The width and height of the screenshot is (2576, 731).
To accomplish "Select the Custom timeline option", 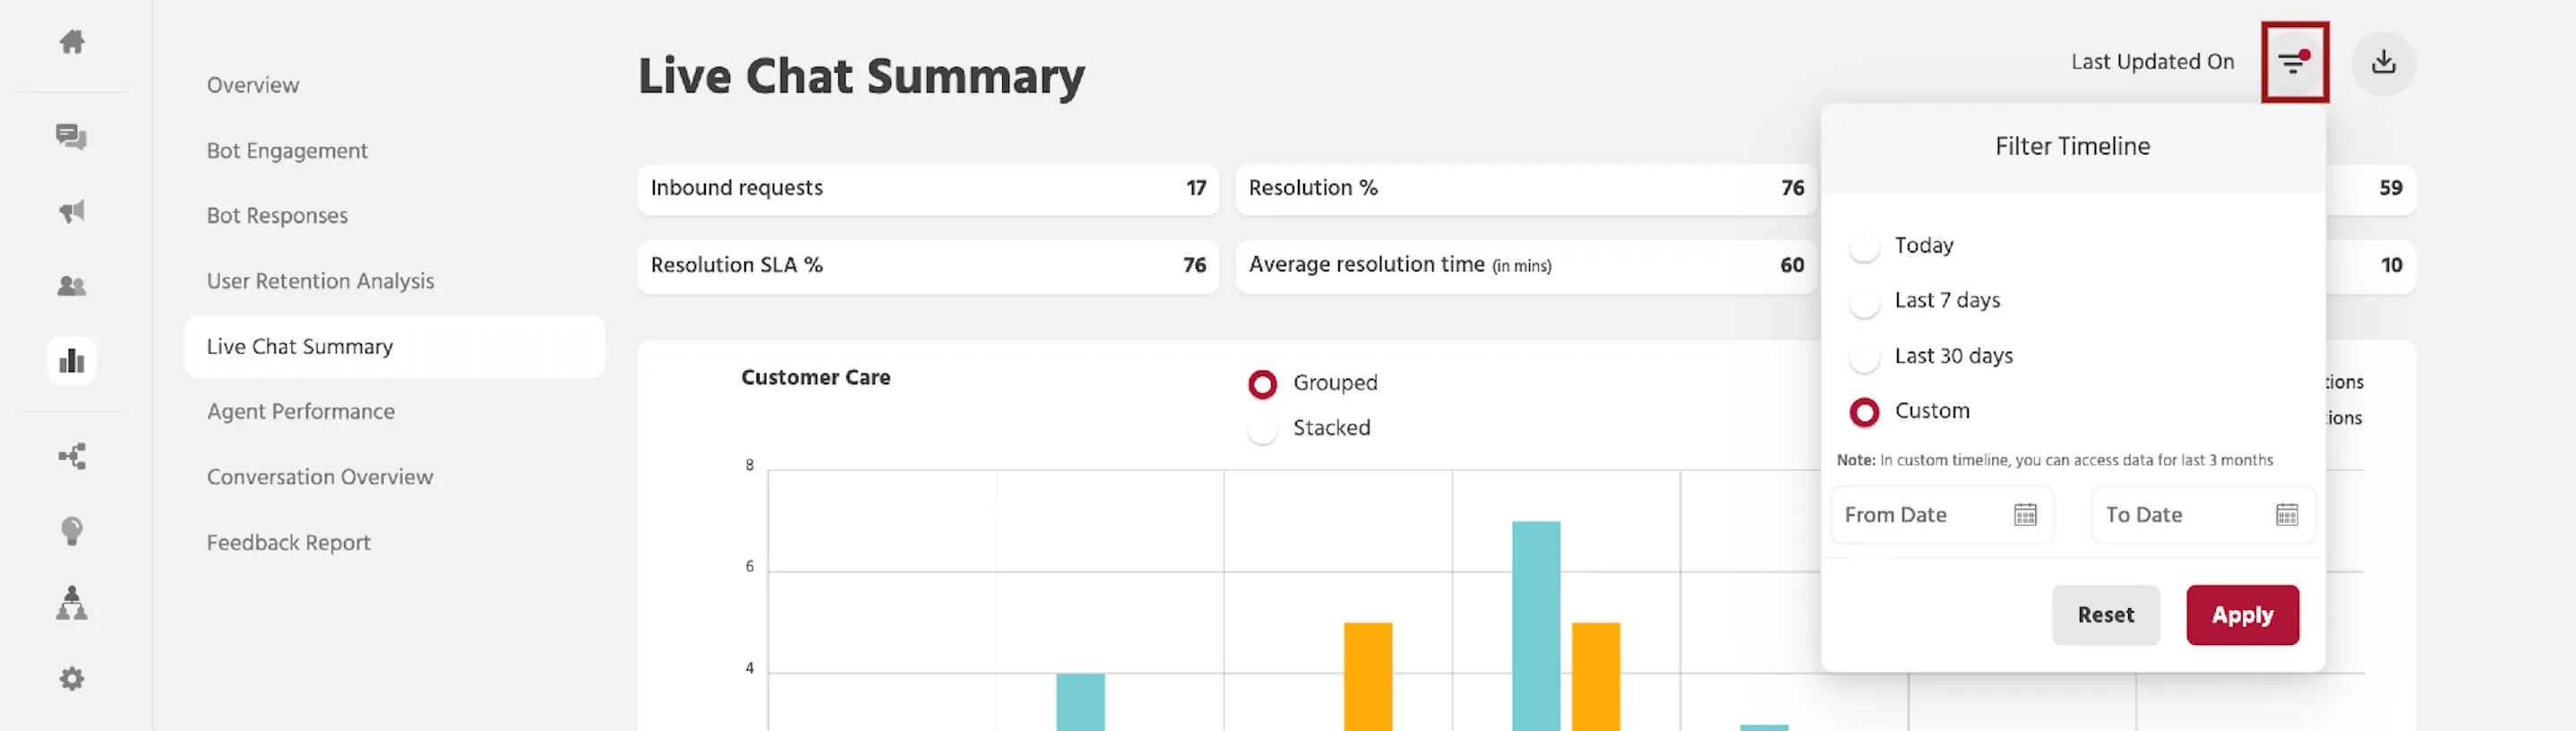I will coord(1865,412).
